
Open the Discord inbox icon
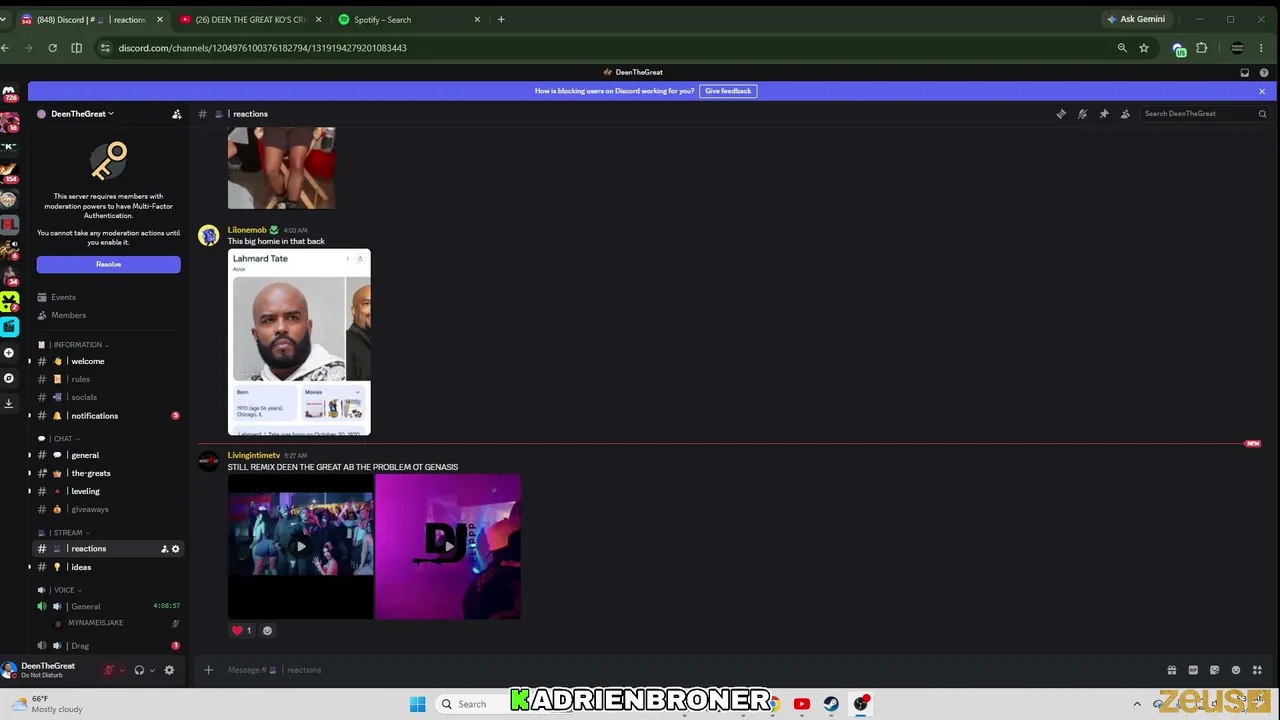point(1244,72)
